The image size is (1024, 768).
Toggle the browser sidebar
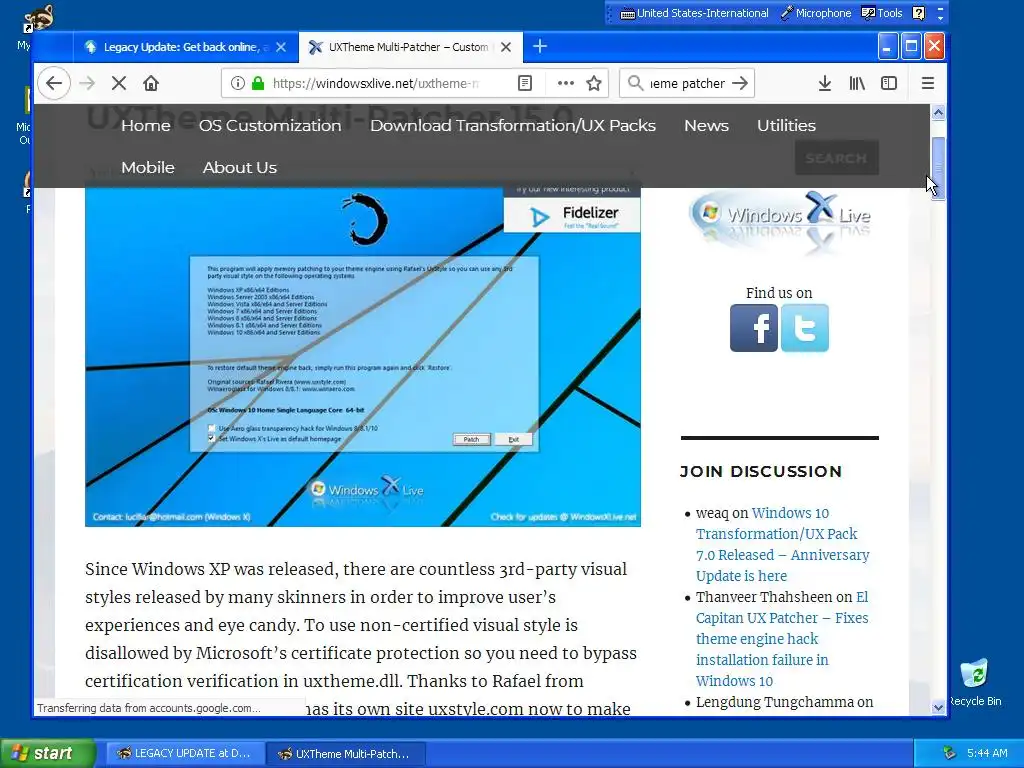pos(889,83)
